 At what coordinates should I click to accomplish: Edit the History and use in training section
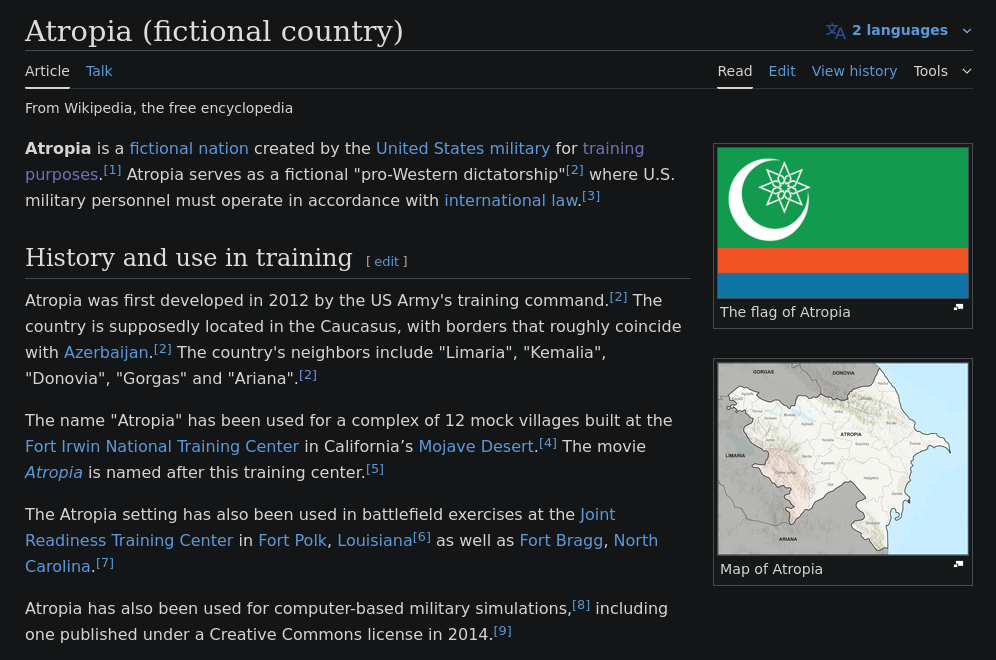pyautogui.click(x=386, y=262)
